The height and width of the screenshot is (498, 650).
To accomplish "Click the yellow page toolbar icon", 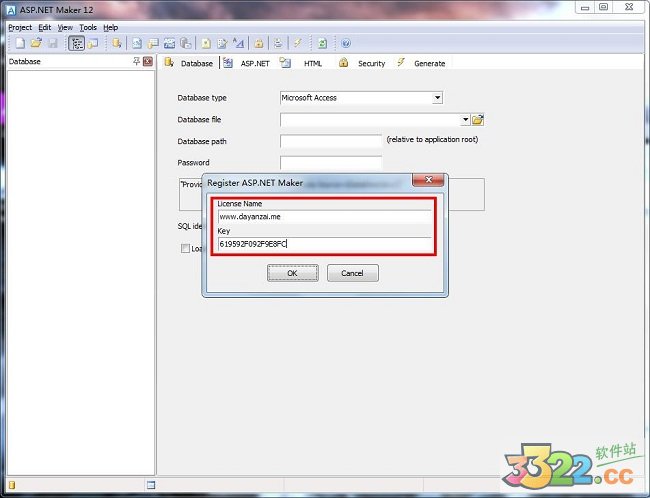I will coord(206,43).
